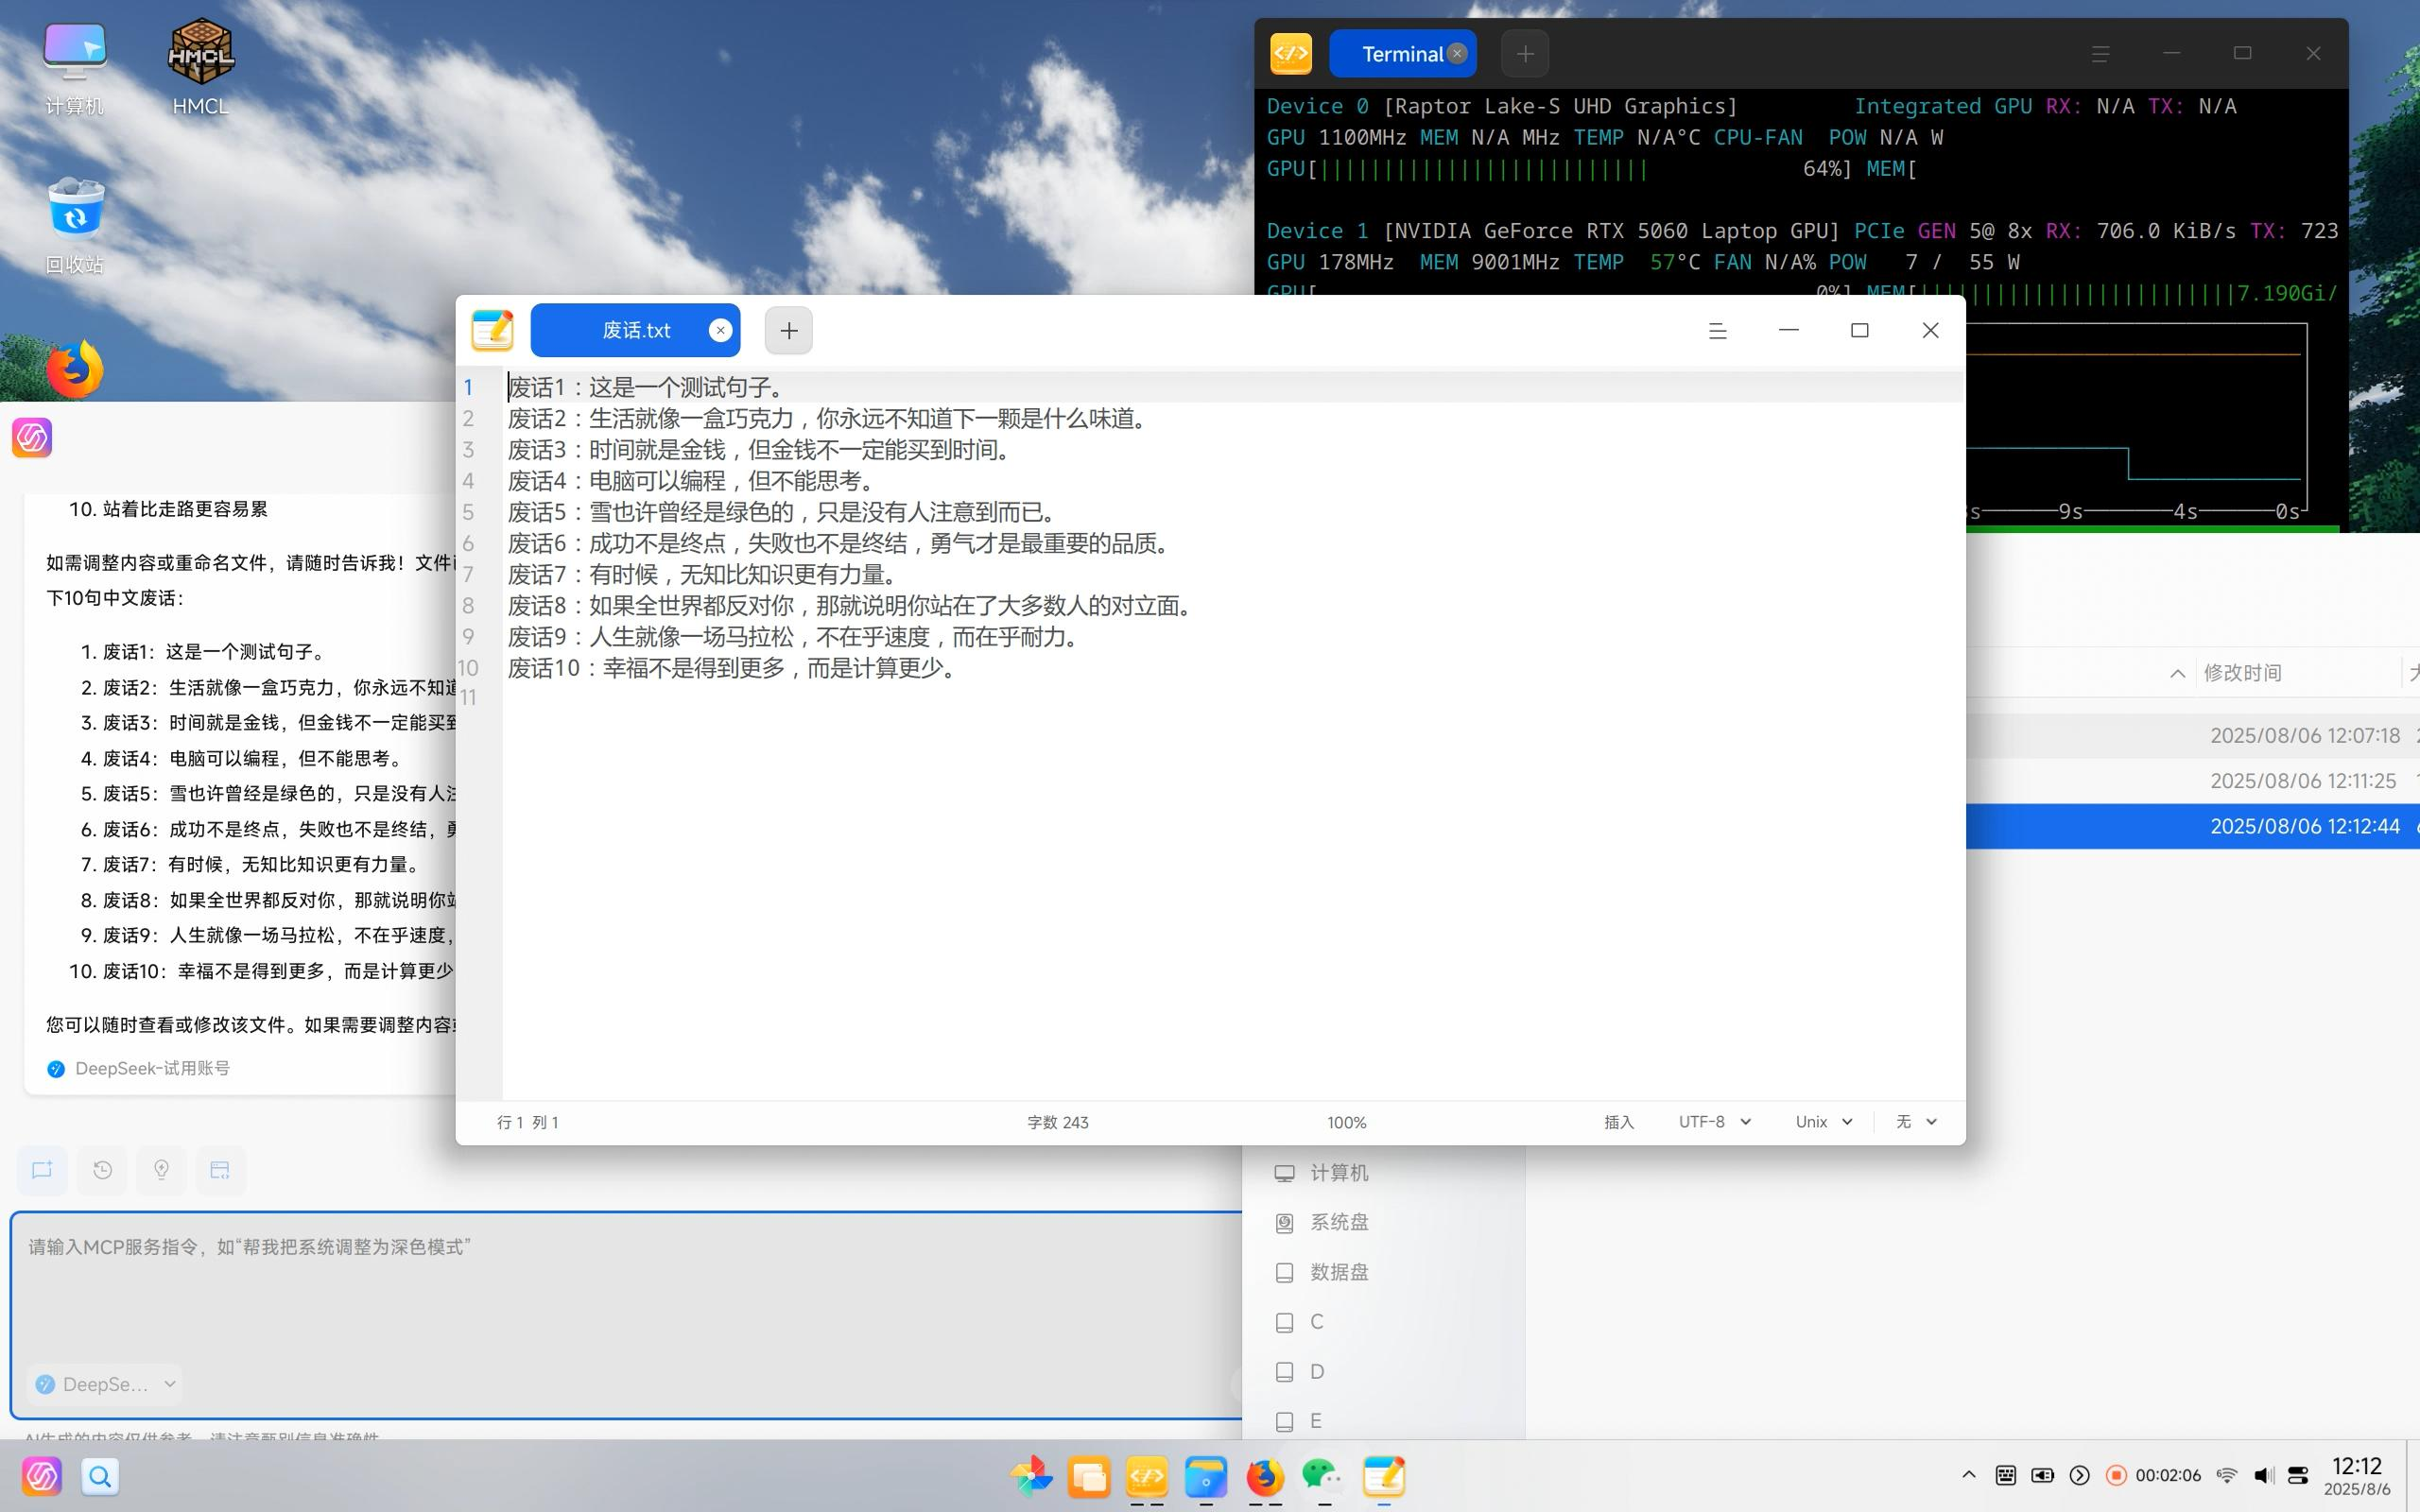Close the 废话.txt tab

(x=720, y=331)
